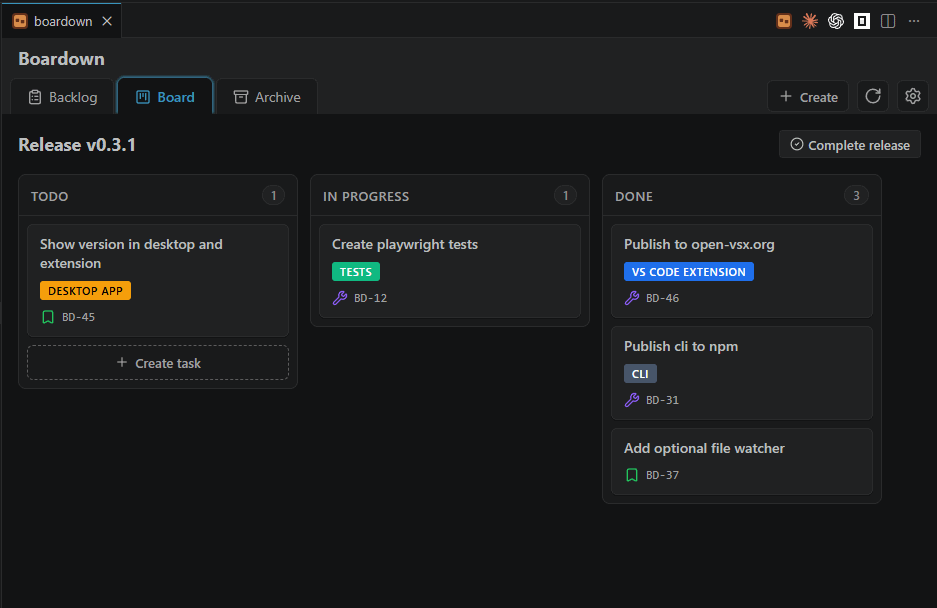The image size is (937, 608).
Task: Click the green TESTS label
Action: (x=356, y=272)
